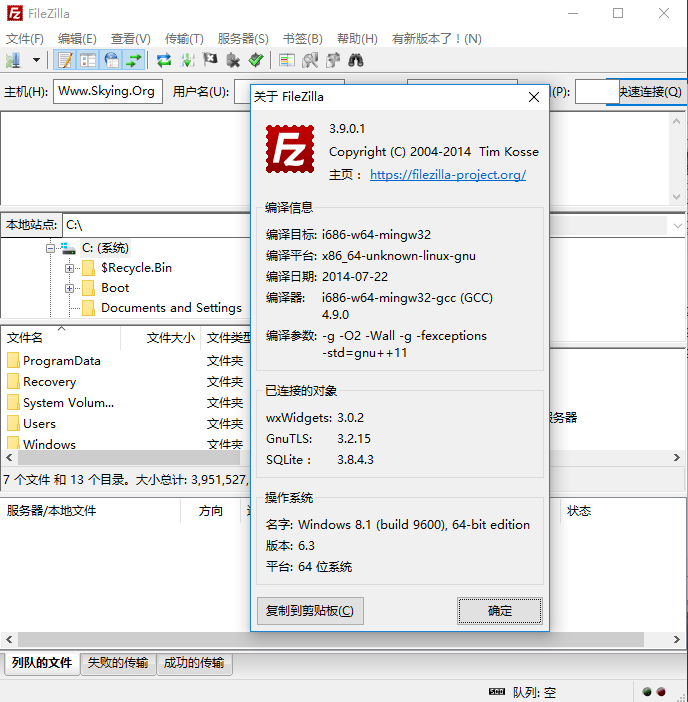
Task: Close the 关于 FileZilla dialog
Action: coord(534,97)
